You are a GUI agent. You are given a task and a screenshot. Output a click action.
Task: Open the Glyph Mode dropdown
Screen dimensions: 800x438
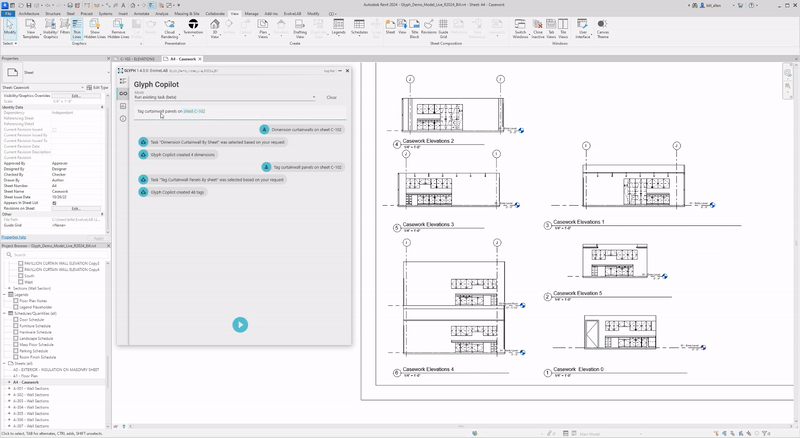click(225, 97)
